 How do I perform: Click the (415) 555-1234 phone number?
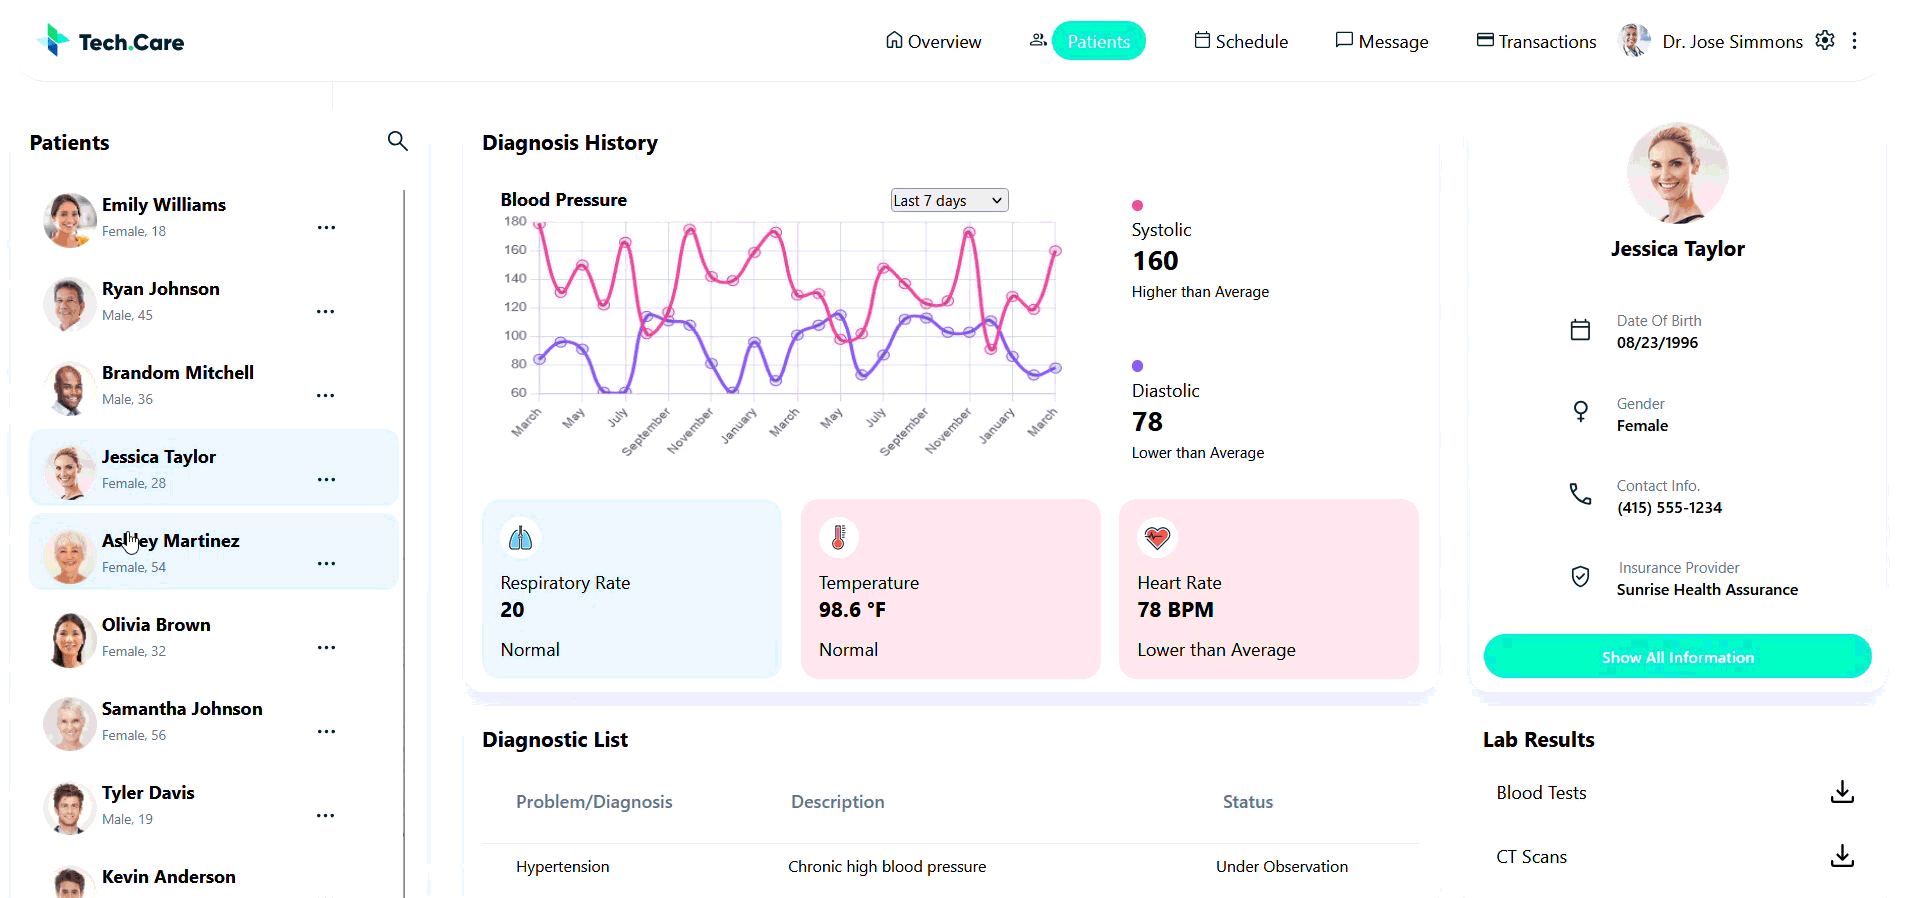(x=1669, y=508)
